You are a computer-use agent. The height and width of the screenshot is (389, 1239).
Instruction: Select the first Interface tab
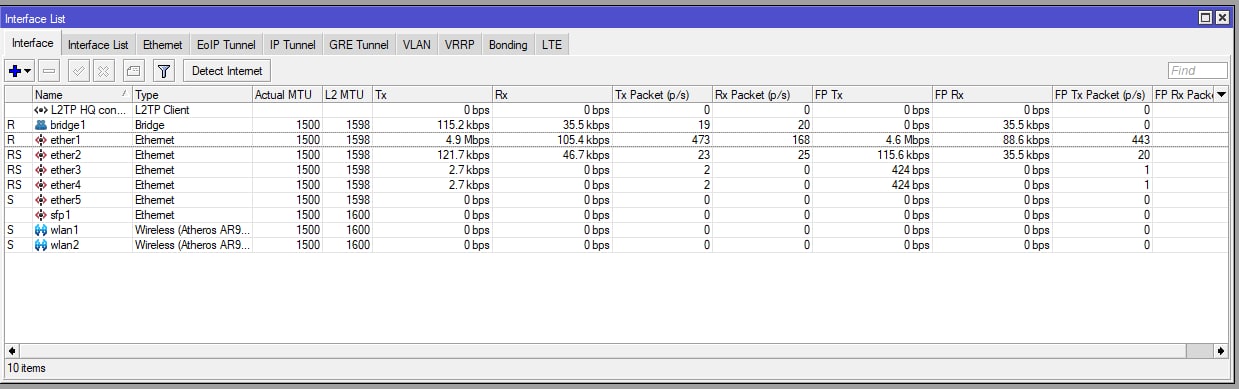coord(32,44)
